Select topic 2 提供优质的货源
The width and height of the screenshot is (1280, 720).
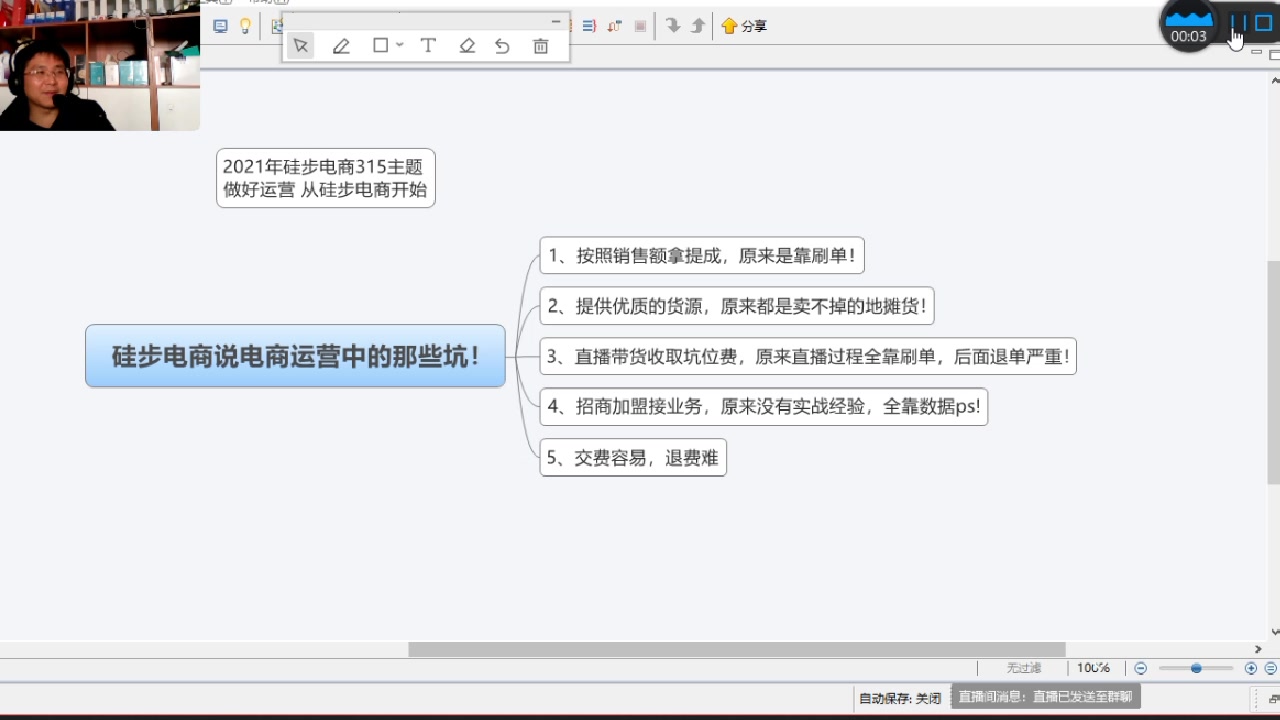737,306
